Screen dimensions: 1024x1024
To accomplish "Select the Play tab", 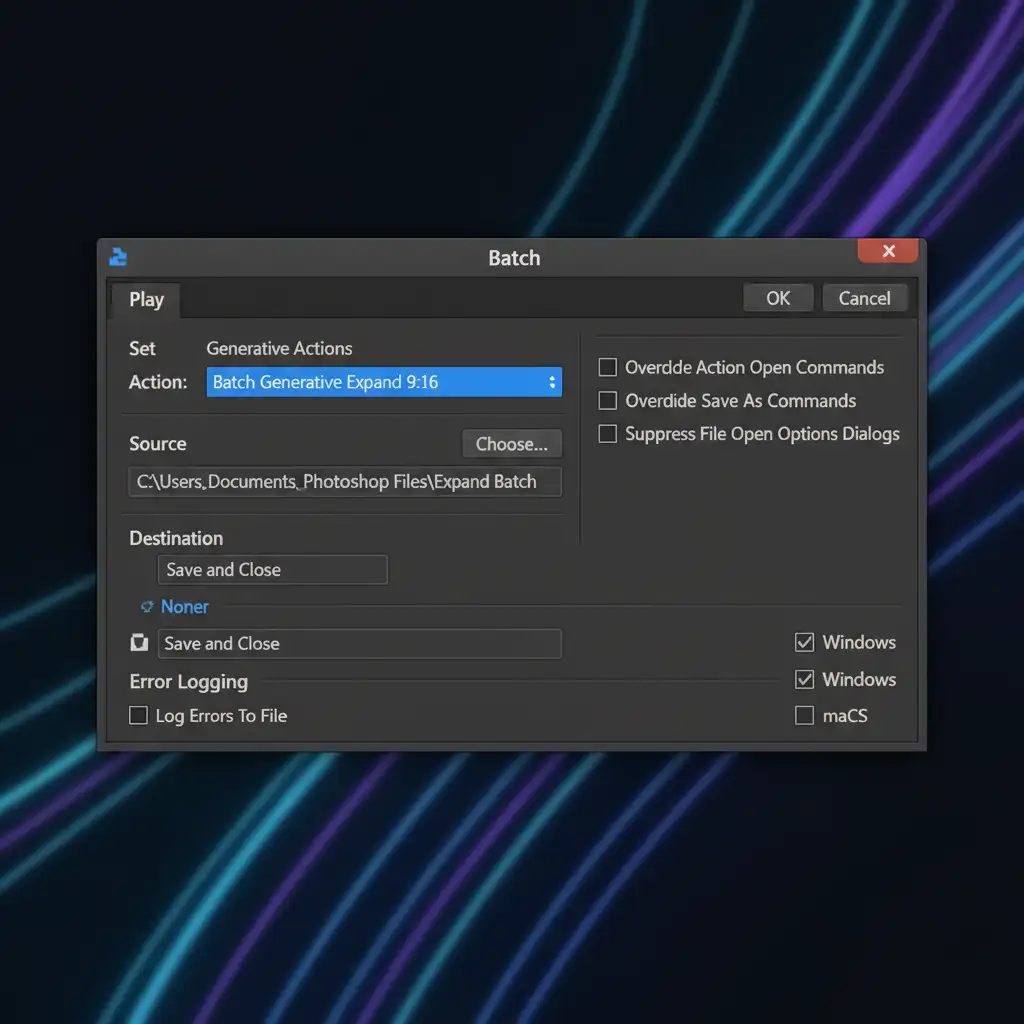I will coord(146,299).
